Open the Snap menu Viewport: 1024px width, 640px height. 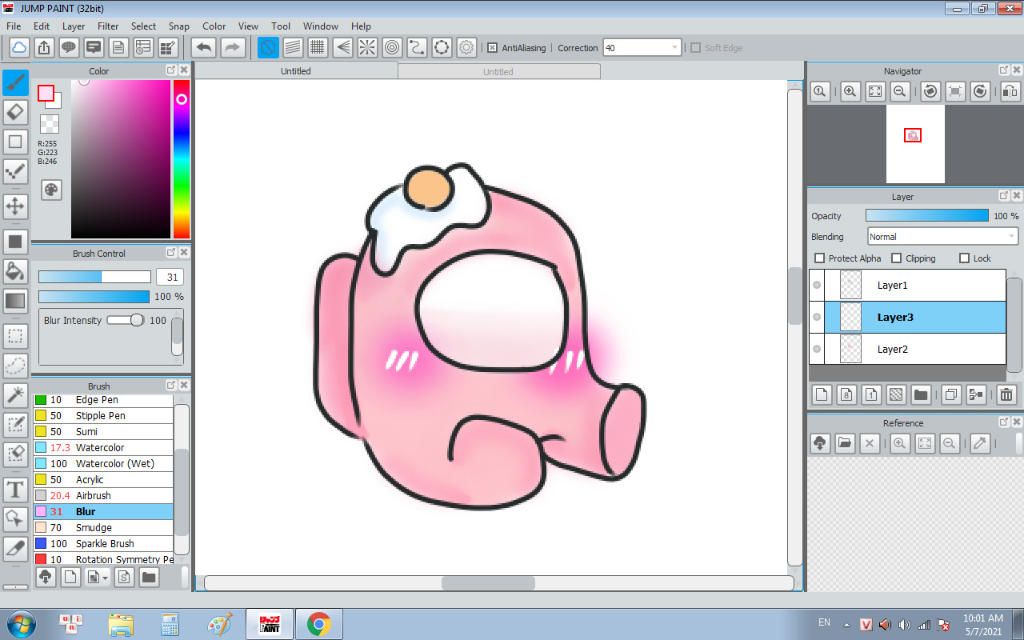(x=178, y=26)
